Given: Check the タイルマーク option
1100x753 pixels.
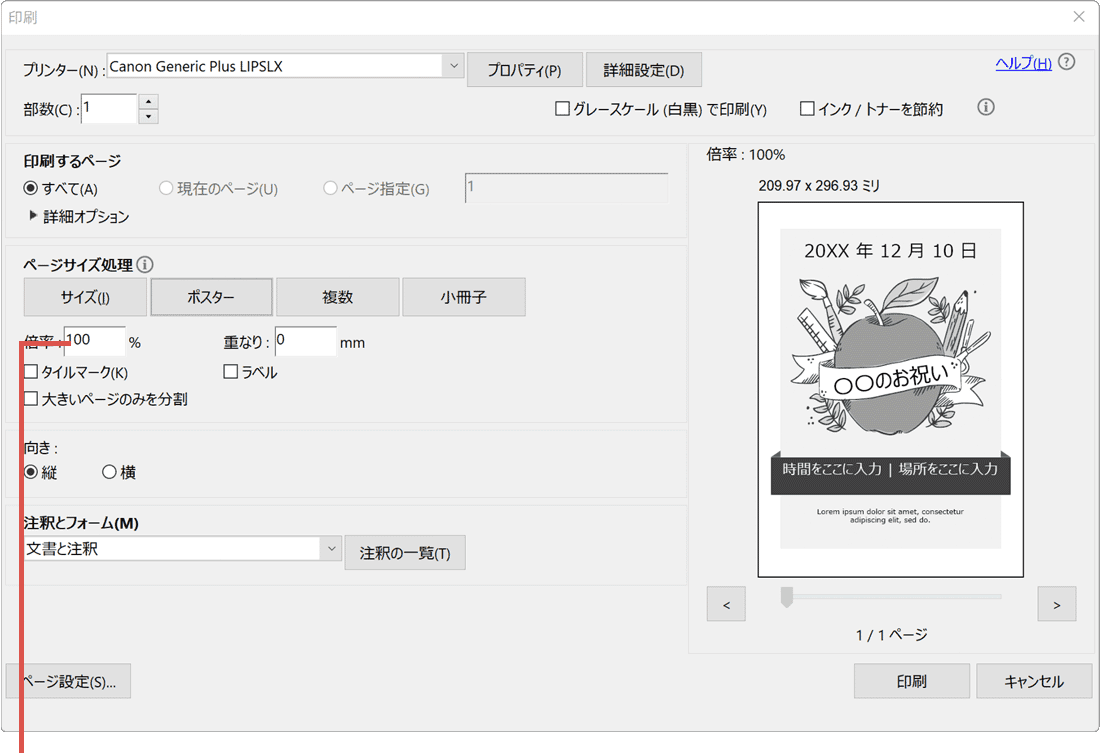Looking at the screenshot, I should tap(30, 371).
